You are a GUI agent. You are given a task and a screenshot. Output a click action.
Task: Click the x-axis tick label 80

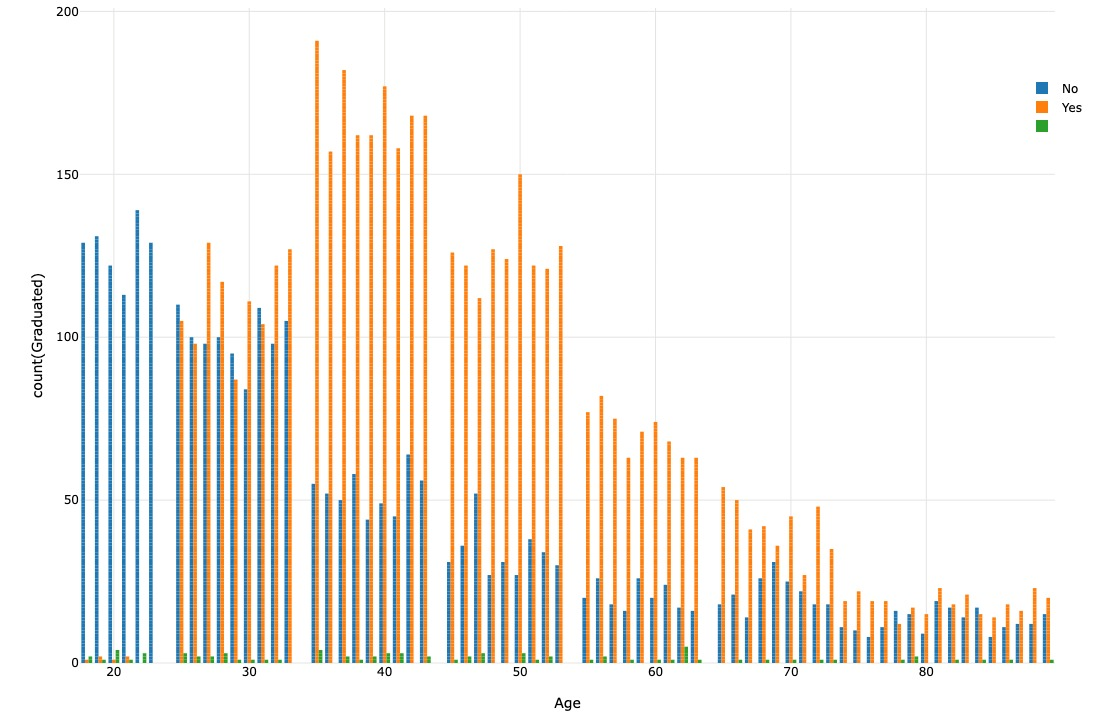[x=926, y=672]
